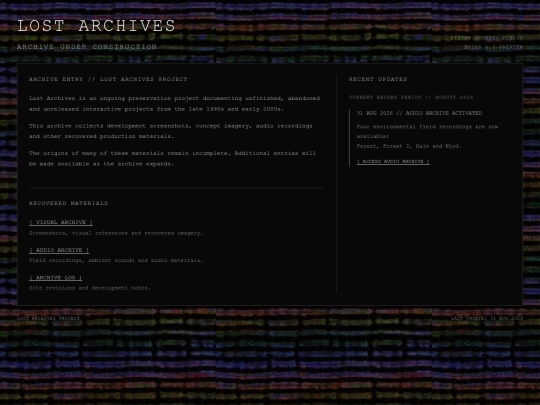Viewport: 540px width, 405px height.
Task: Follow the Access Audio Archive link
Action: pos(393,162)
